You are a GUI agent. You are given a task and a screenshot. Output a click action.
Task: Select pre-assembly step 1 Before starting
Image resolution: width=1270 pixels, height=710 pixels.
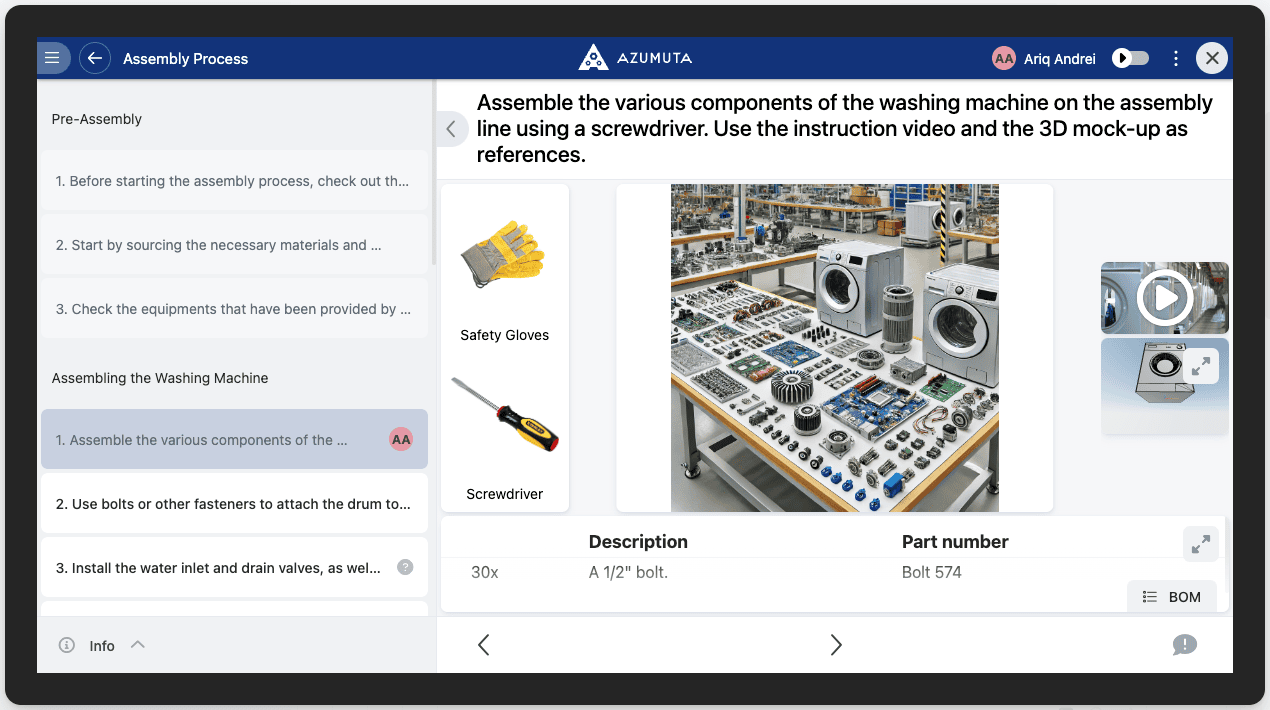(x=234, y=181)
